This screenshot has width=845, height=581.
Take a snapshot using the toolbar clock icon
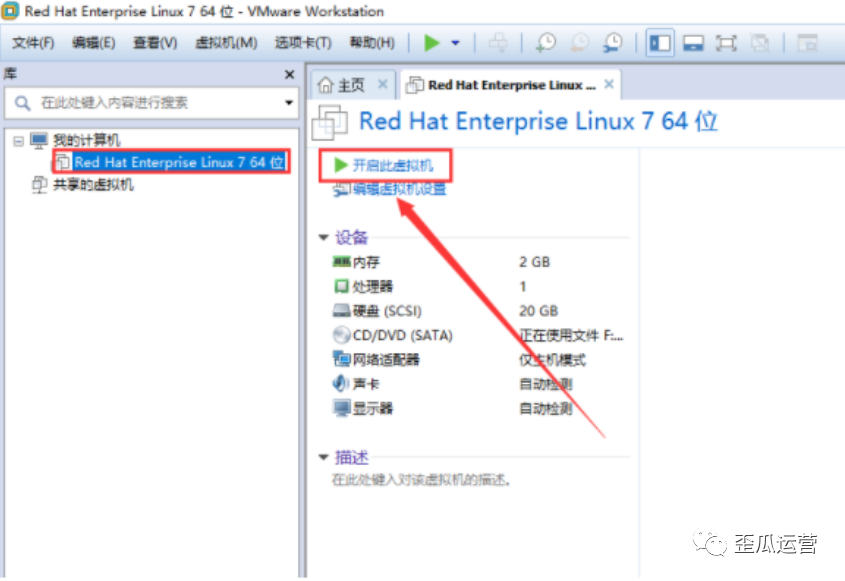pyautogui.click(x=546, y=43)
